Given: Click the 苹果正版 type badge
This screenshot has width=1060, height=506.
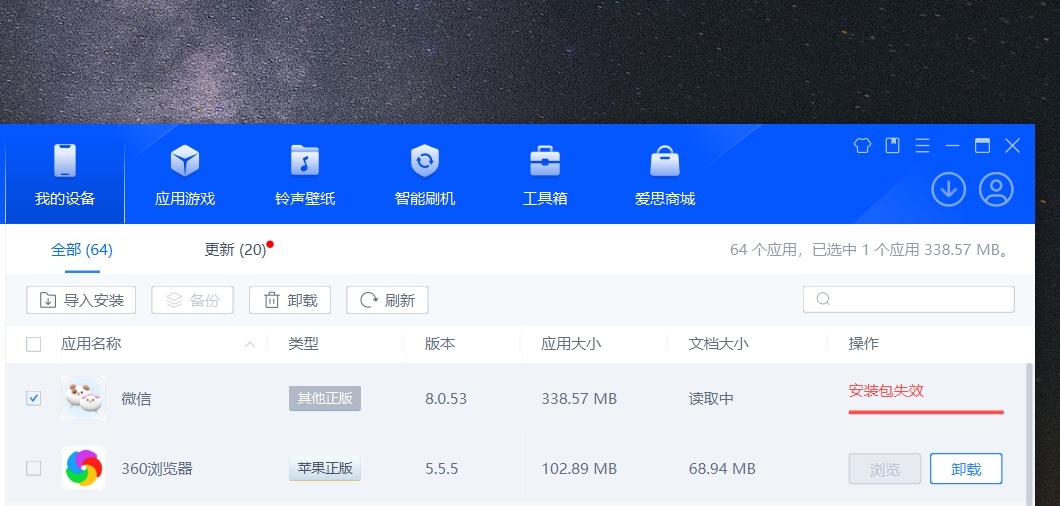Looking at the screenshot, I should pyautogui.click(x=325, y=467).
